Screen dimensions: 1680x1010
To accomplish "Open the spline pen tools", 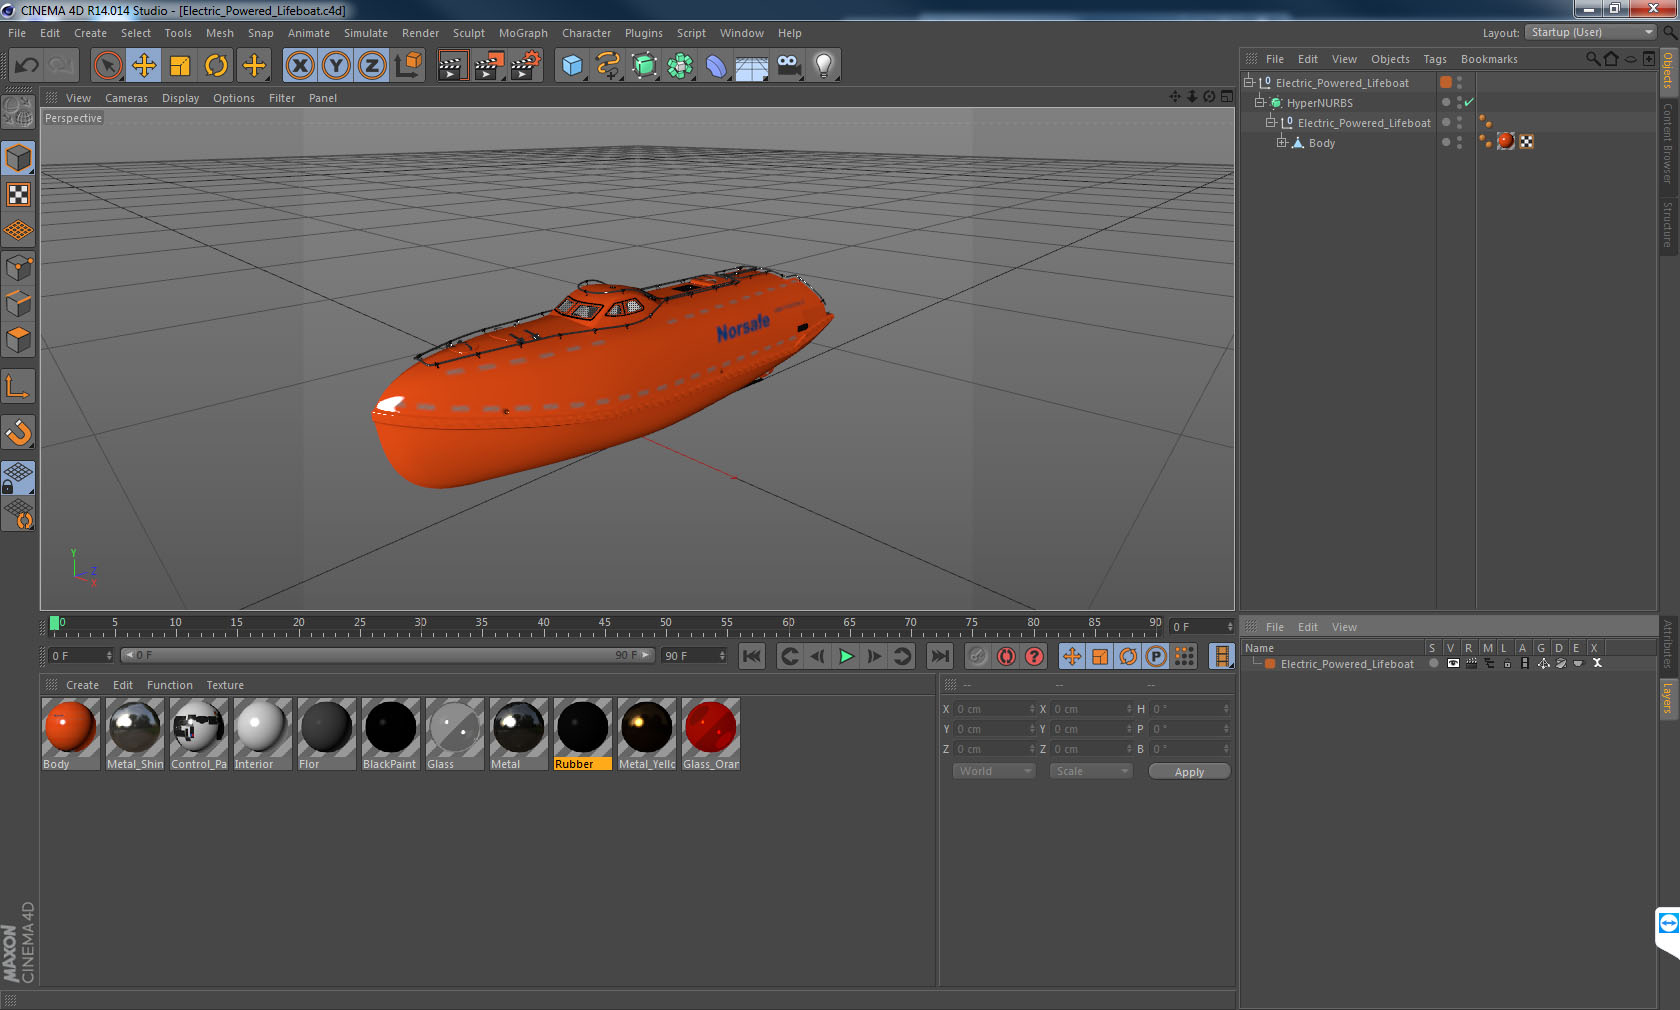I will (x=608, y=66).
